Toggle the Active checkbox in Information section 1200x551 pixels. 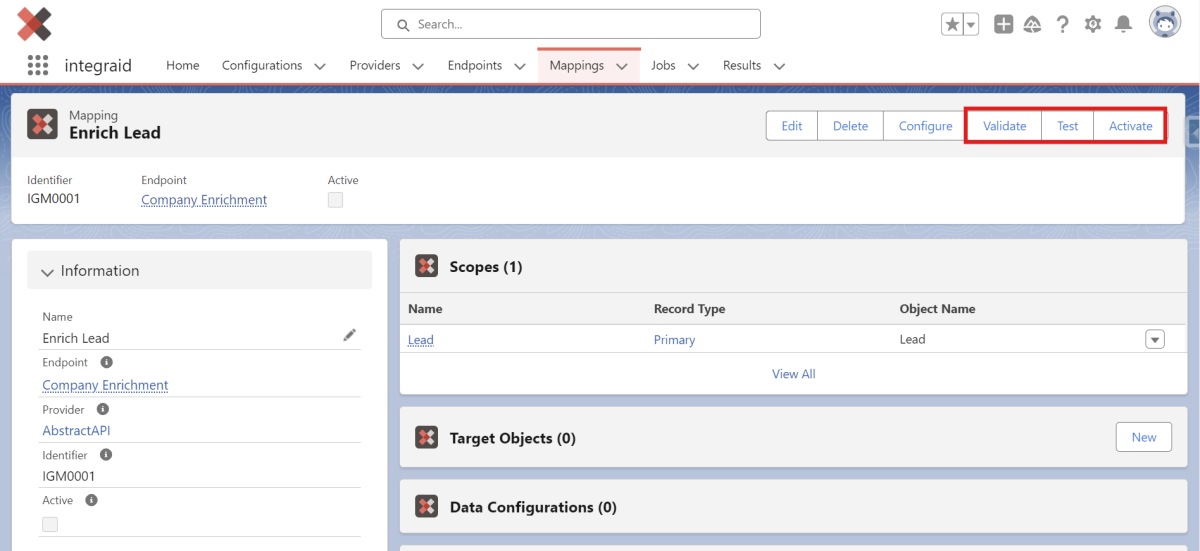click(50, 524)
